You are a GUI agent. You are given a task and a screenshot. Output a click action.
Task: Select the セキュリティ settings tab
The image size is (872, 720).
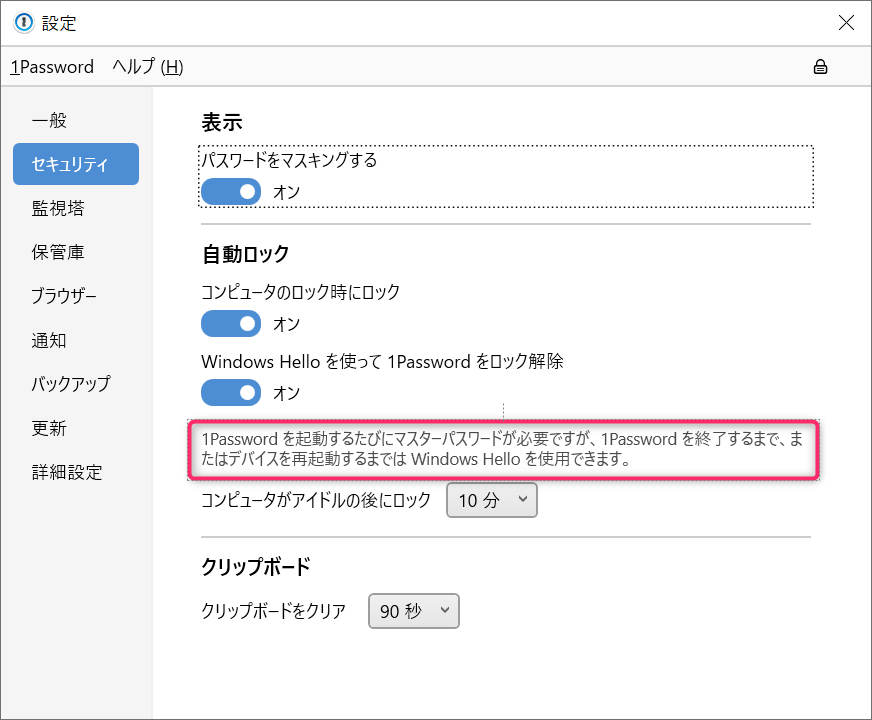[x=76, y=164]
